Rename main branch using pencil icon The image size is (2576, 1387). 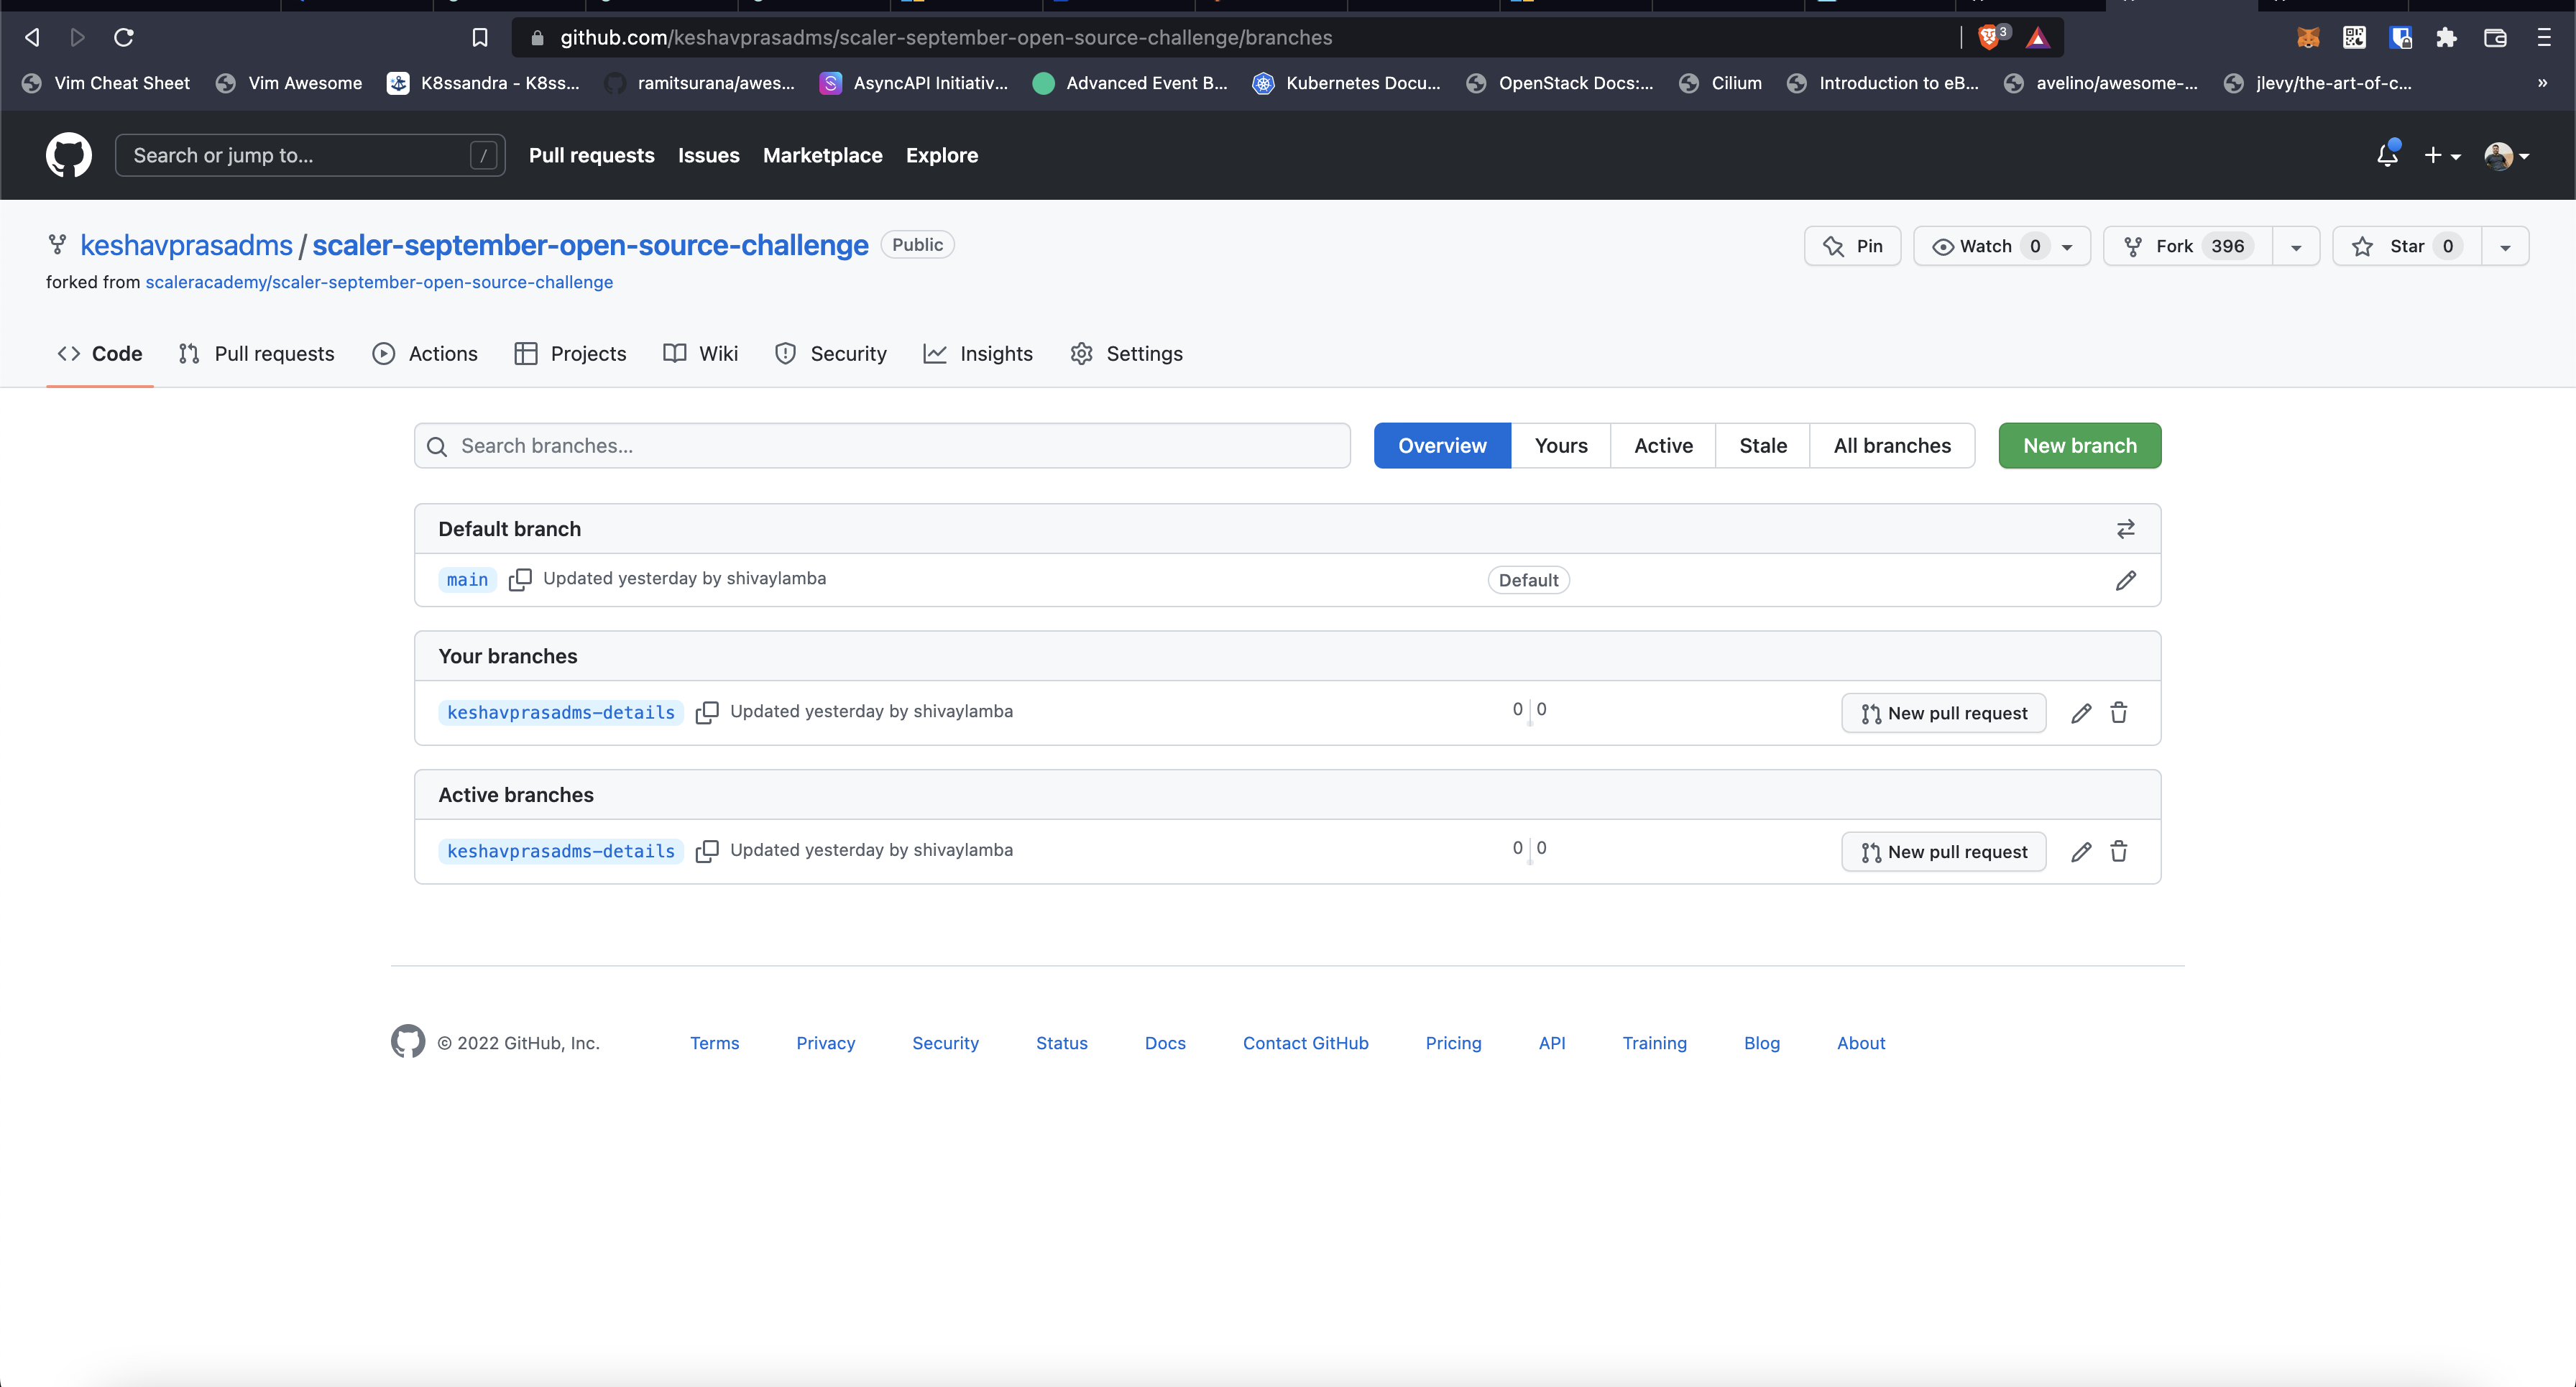coord(2125,581)
